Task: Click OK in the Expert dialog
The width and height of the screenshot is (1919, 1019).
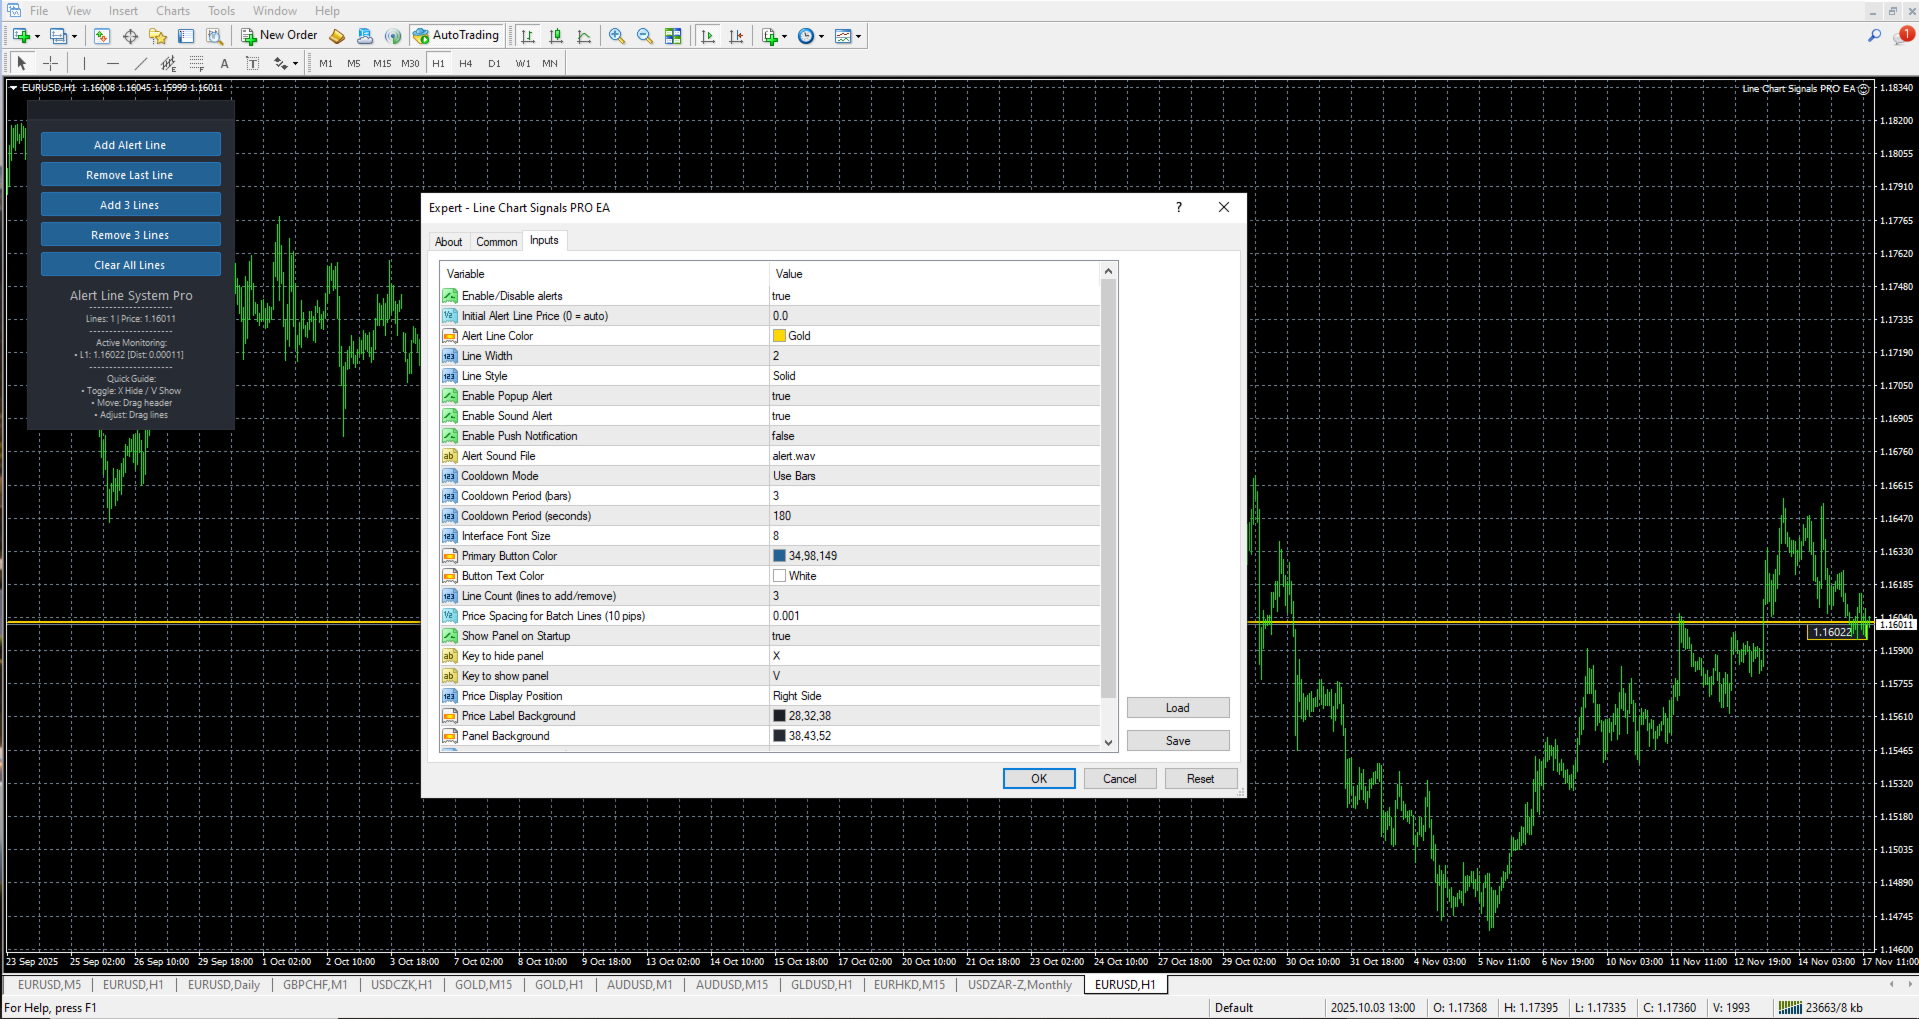Action: coord(1039,779)
